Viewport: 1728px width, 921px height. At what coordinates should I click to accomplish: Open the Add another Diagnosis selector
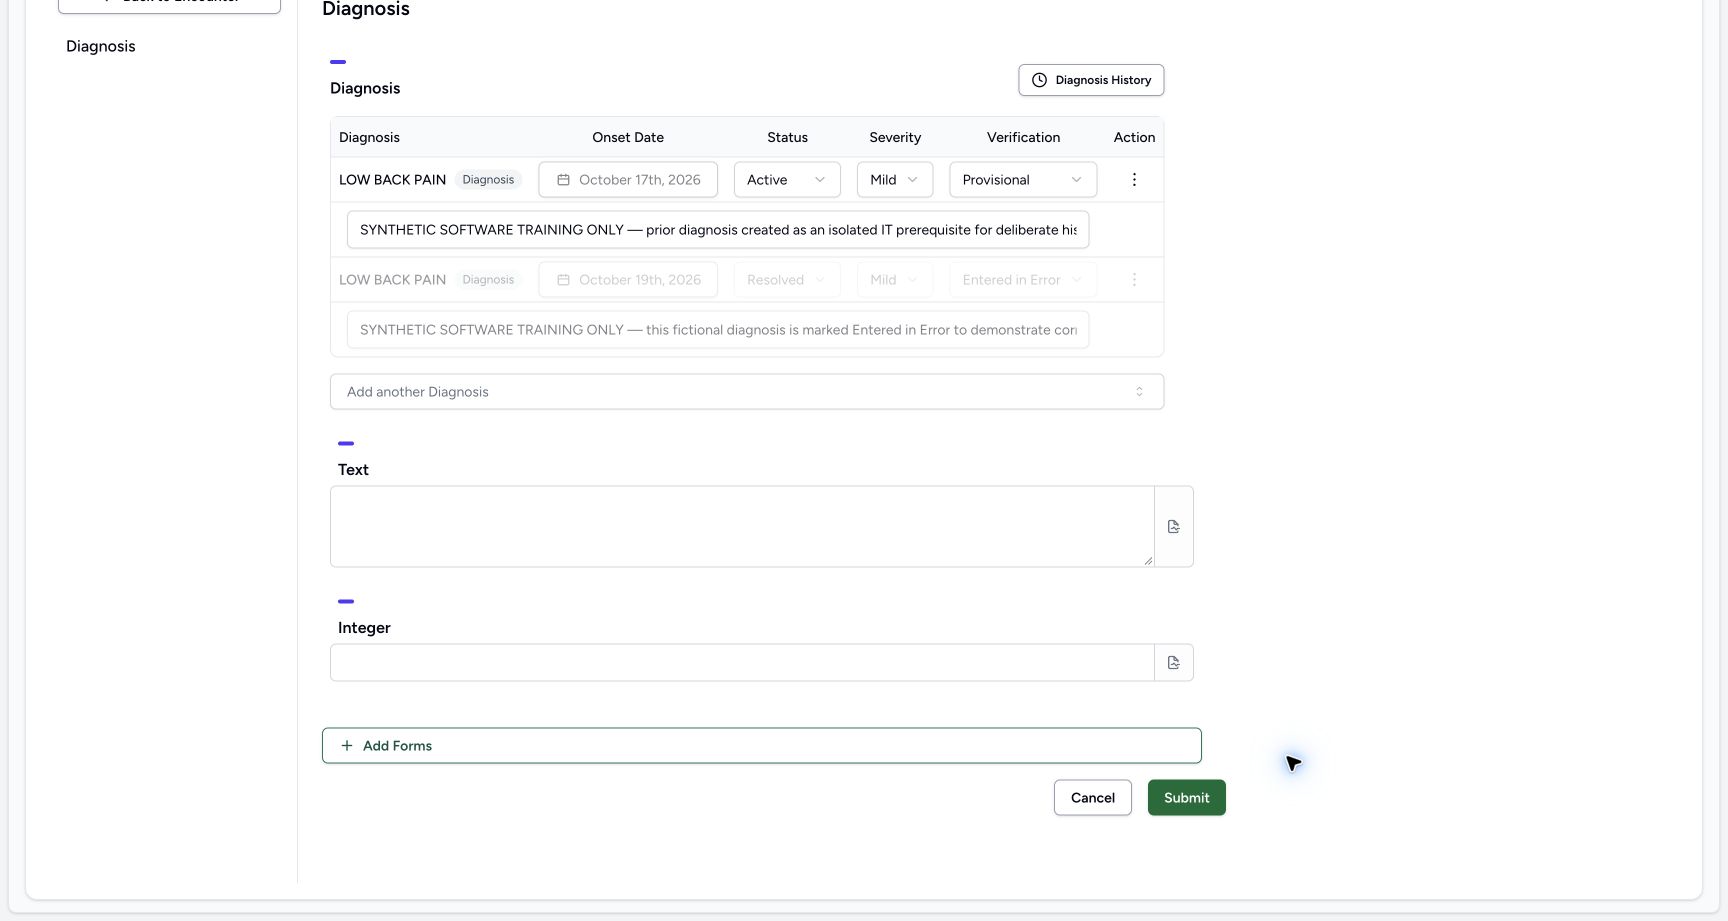pyautogui.click(x=747, y=392)
